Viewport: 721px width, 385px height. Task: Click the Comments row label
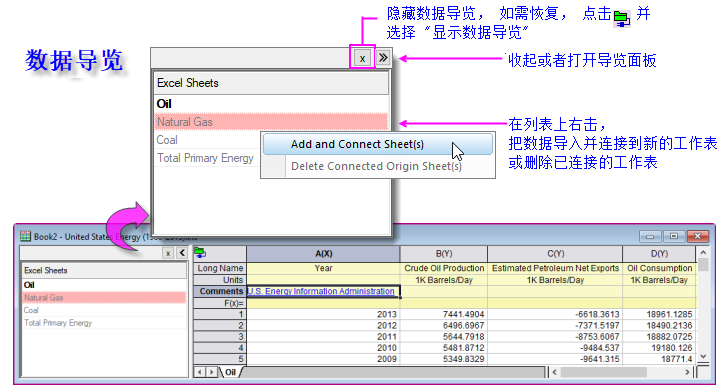click(x=220, y=291)
